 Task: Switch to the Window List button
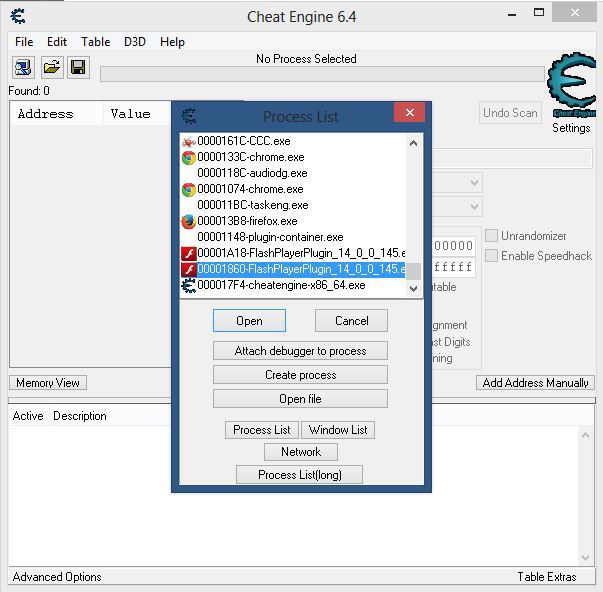pos(338,430)
